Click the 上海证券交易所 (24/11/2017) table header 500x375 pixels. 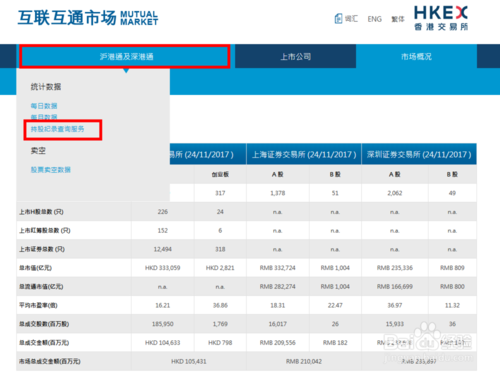pyautogui.click(x=304, y=154)
